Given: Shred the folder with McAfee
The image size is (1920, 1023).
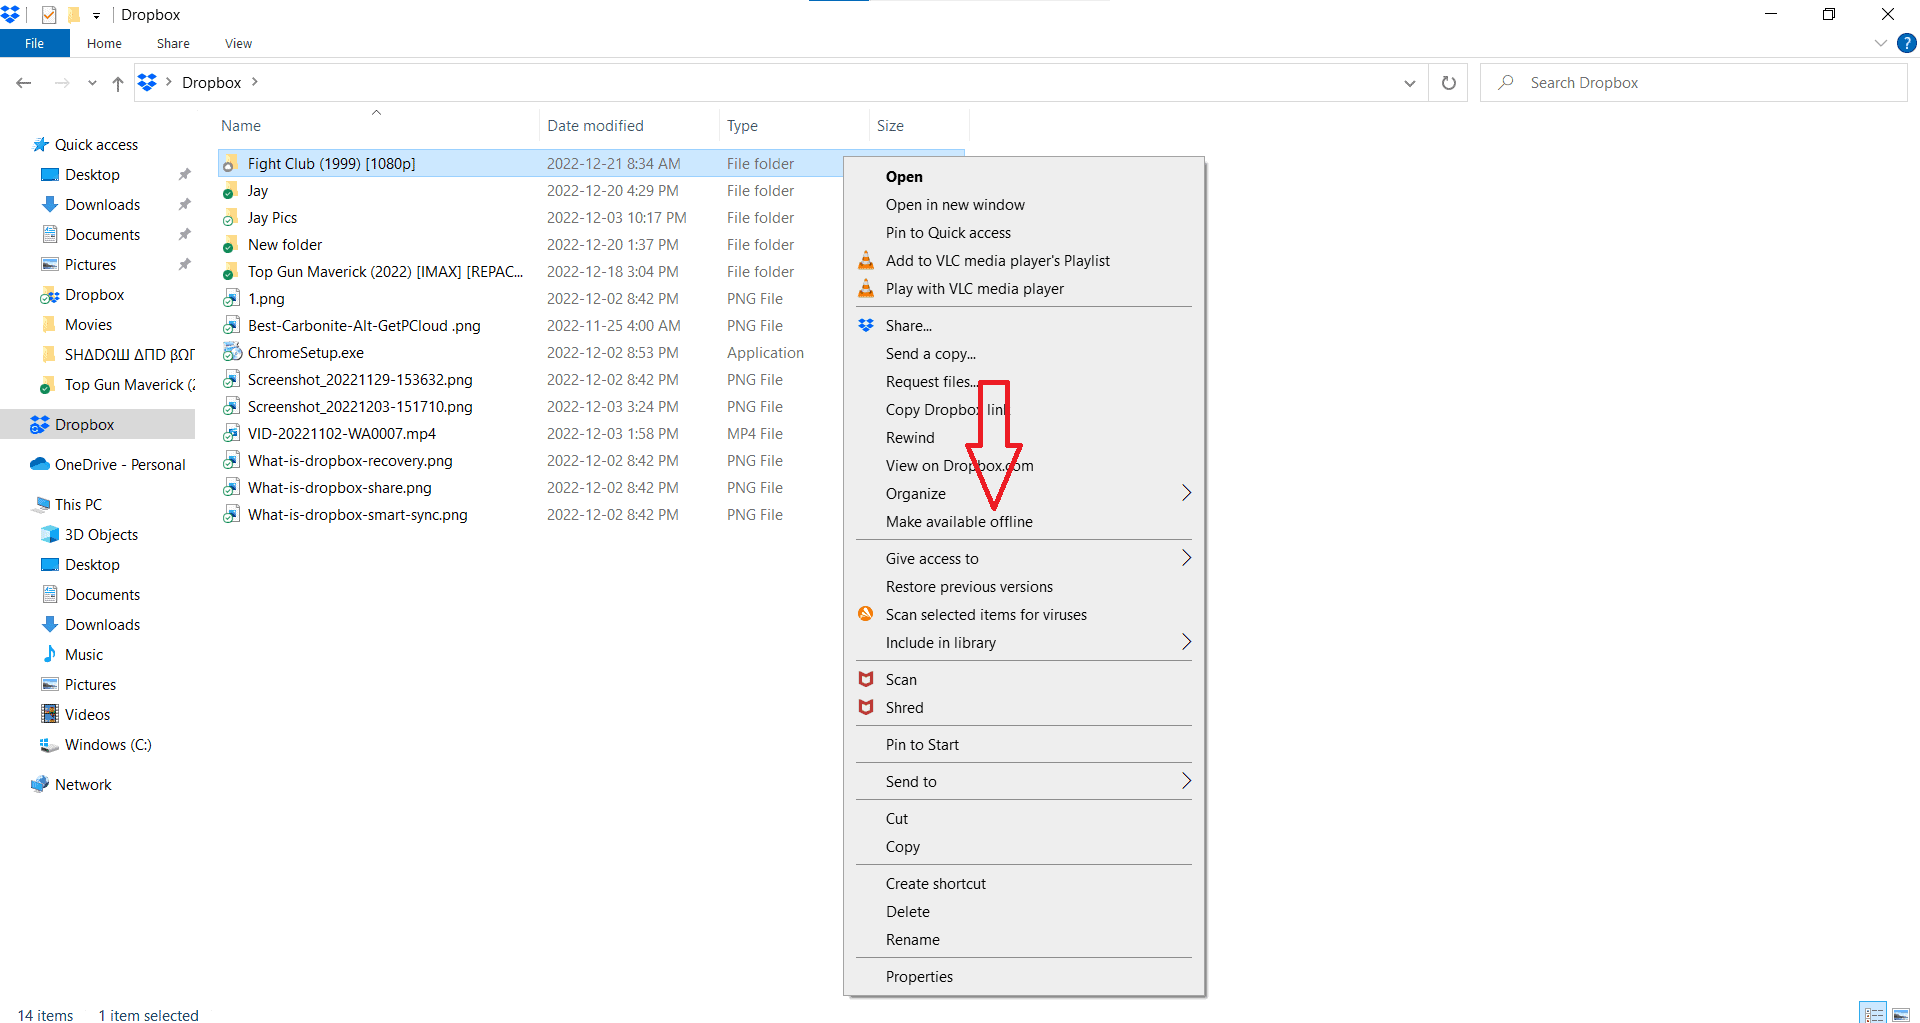Looking at the screenshot, I should pyautogui.click(x=904, y=707).
